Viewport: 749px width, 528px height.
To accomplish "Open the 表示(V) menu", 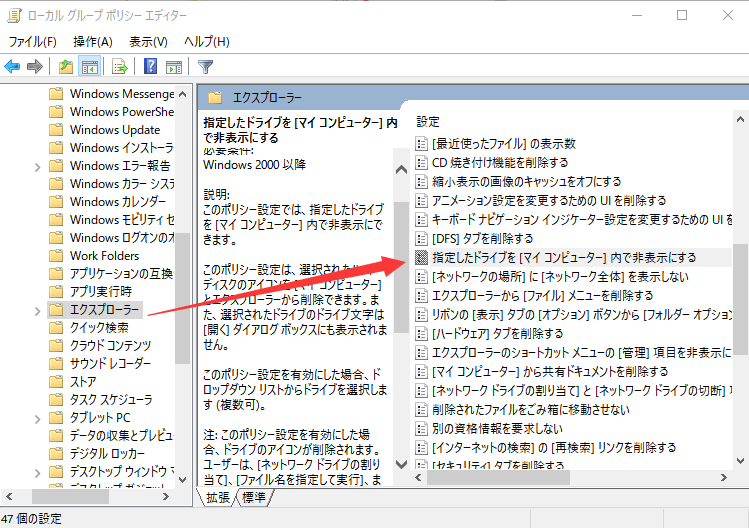I will [x=148, y=41].
